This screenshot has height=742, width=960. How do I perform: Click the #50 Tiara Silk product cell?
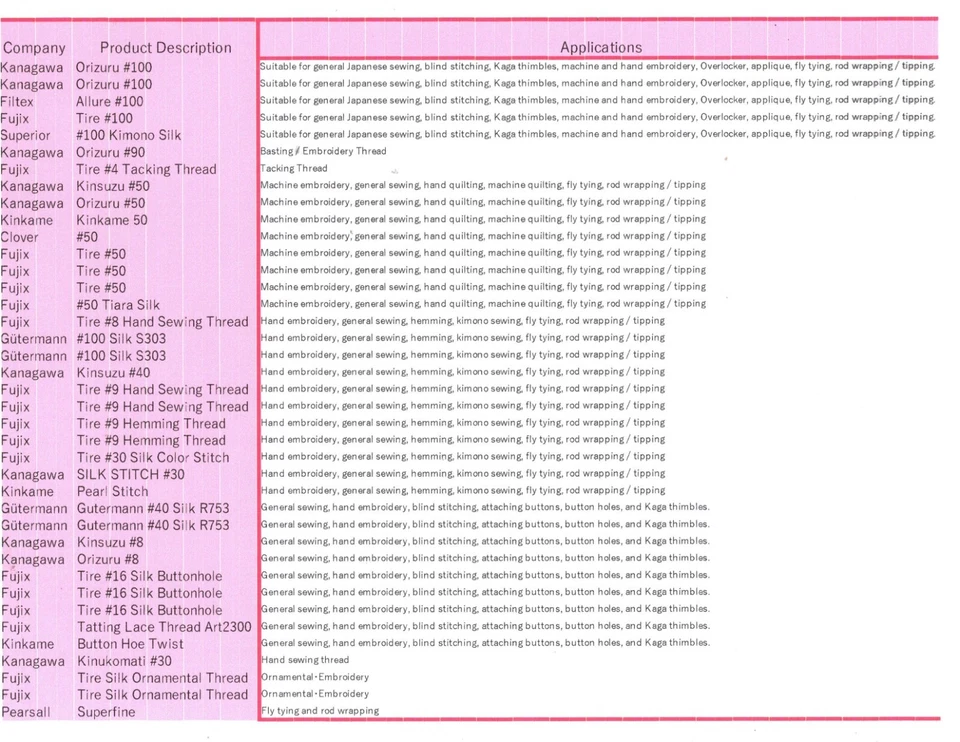pyautogui.click(x=118, y=305)
